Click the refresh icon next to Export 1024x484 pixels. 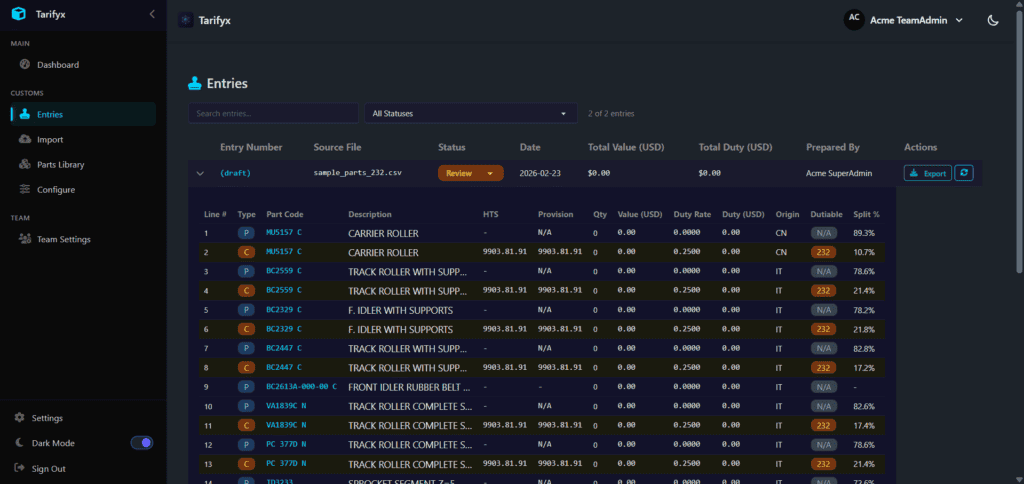964,173
